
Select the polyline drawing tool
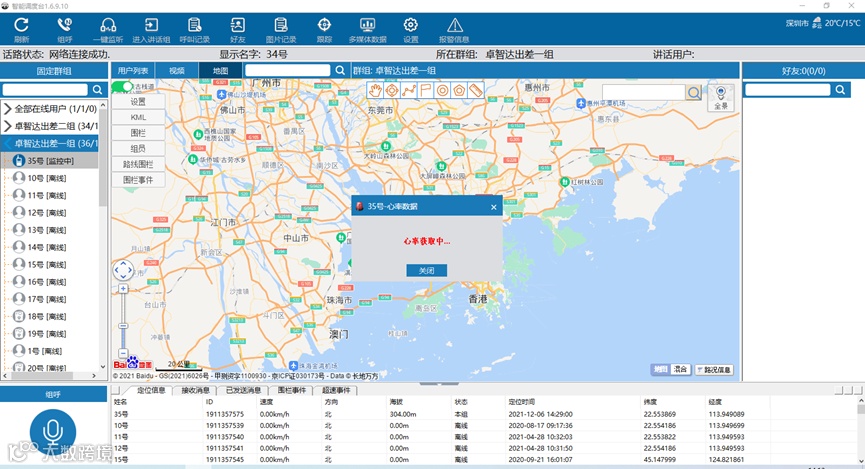409,90
